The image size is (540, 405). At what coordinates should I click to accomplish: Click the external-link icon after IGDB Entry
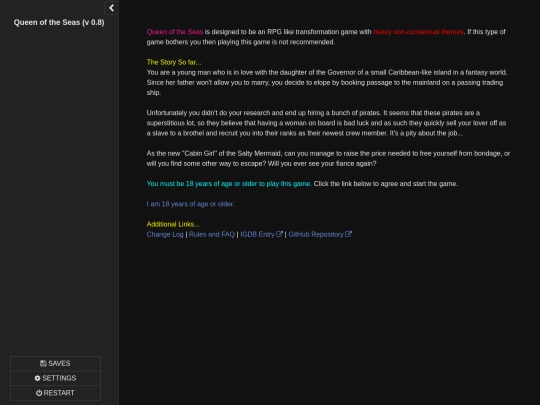279,234
